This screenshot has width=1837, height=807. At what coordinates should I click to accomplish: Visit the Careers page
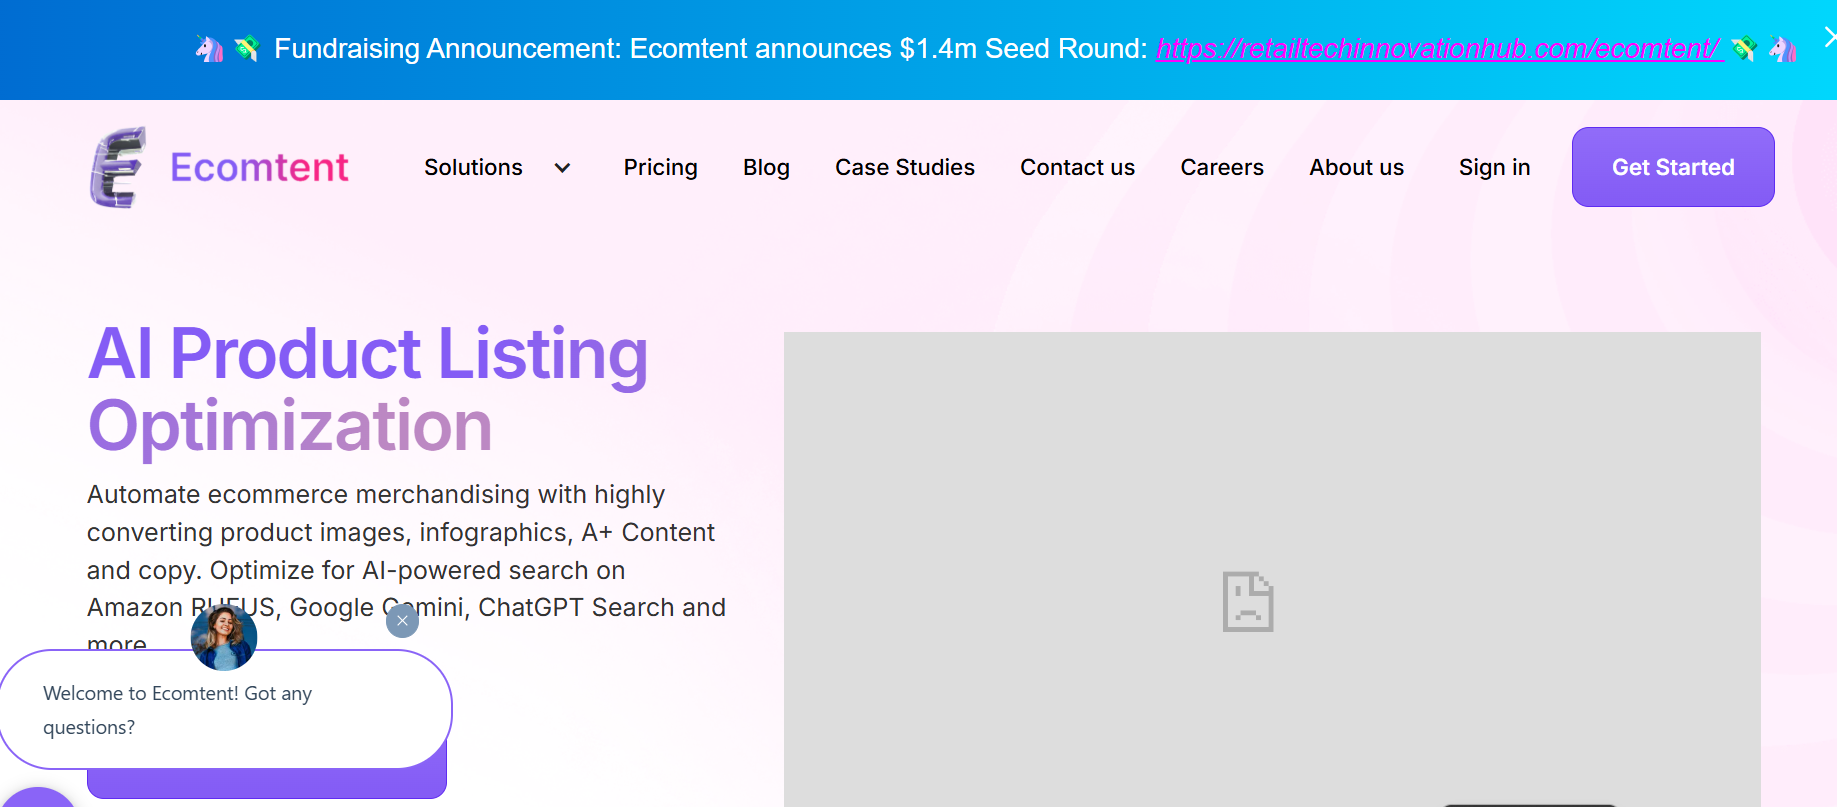1222,167
